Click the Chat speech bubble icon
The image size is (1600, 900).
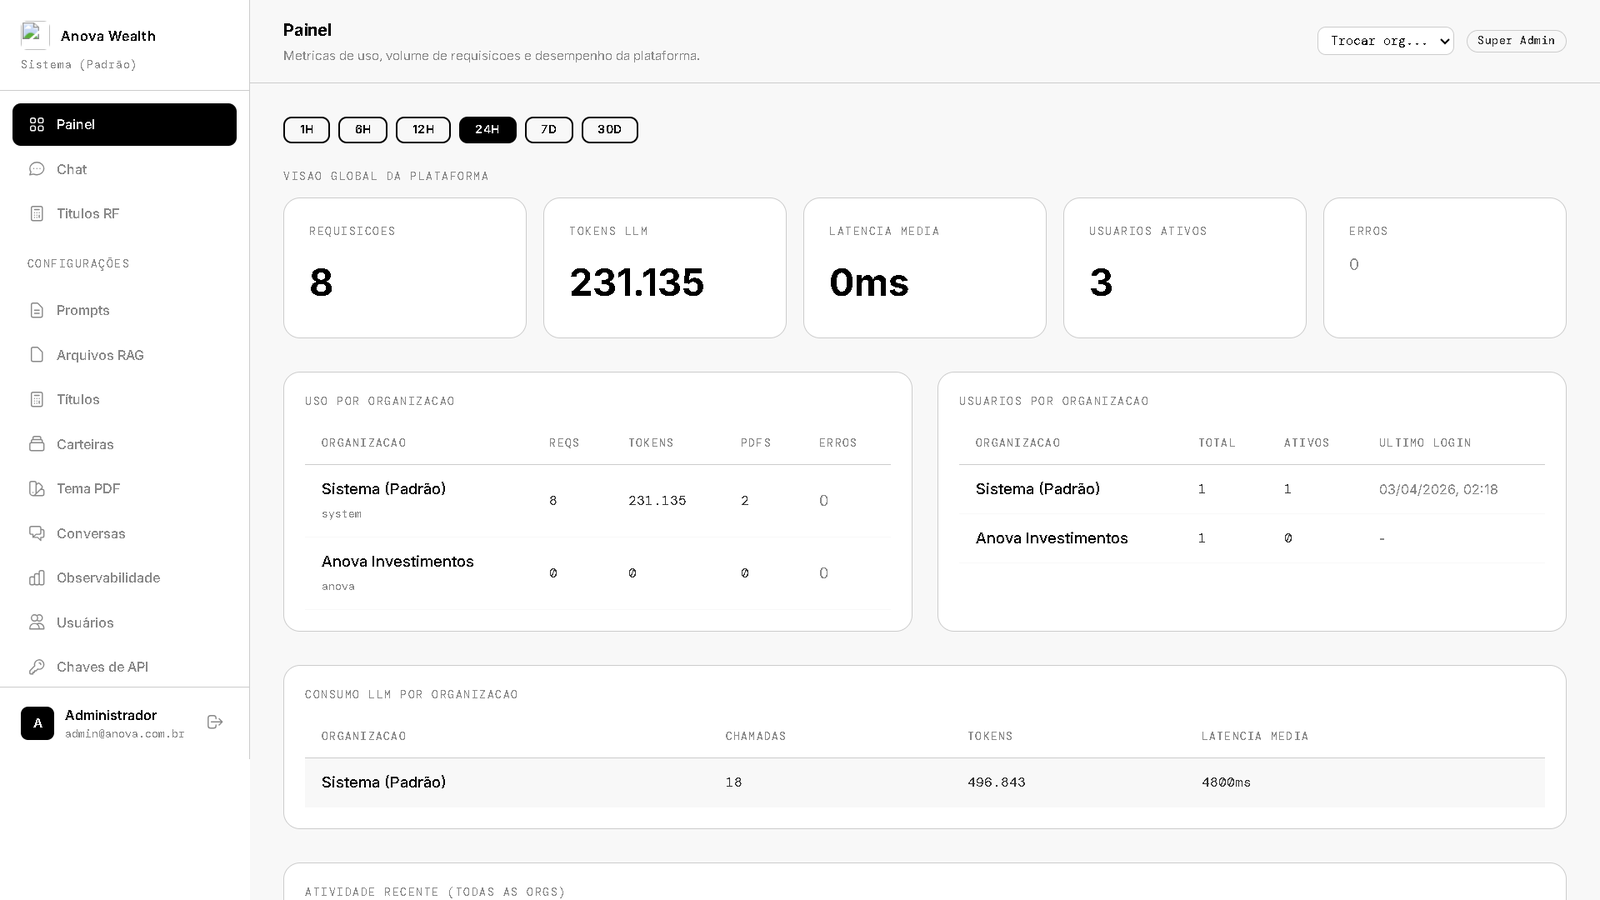click(37, 169)
